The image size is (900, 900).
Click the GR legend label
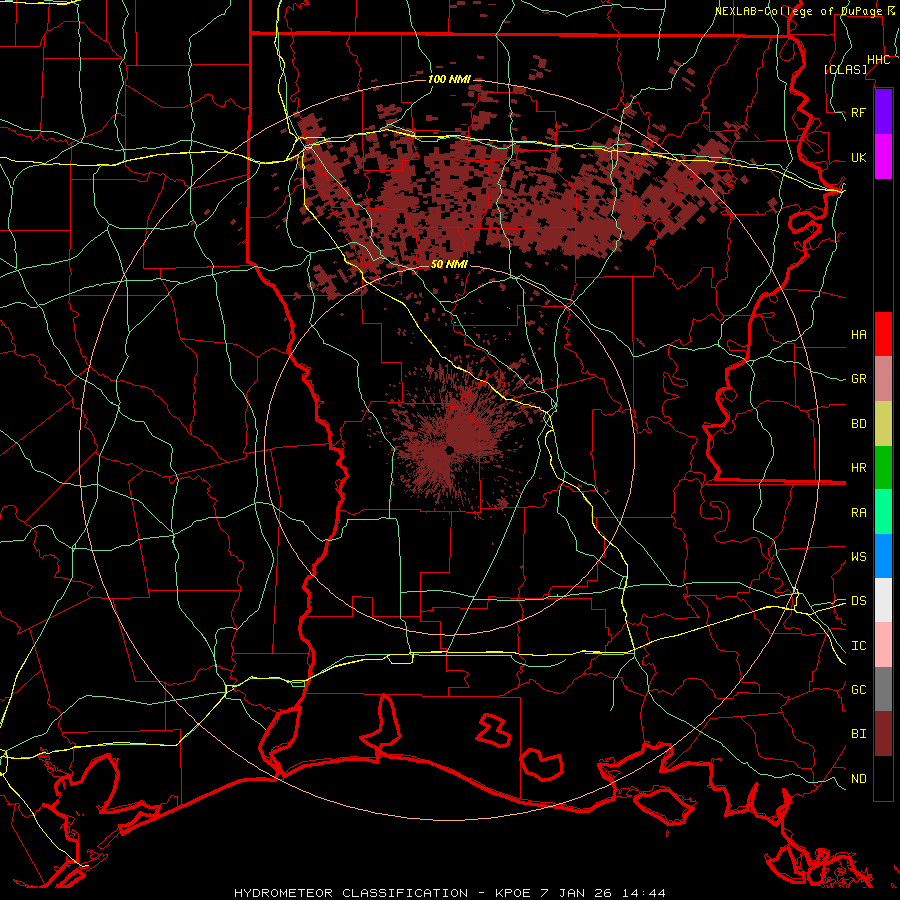tap(859, 379)
